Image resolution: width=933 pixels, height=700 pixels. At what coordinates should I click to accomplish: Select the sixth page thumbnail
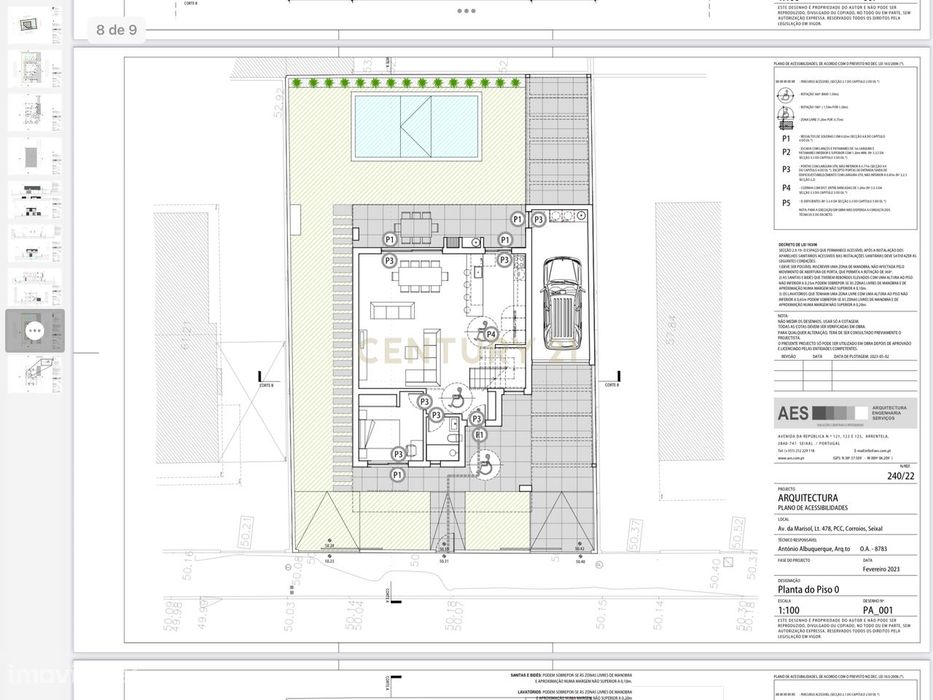[x=35, y=244]
